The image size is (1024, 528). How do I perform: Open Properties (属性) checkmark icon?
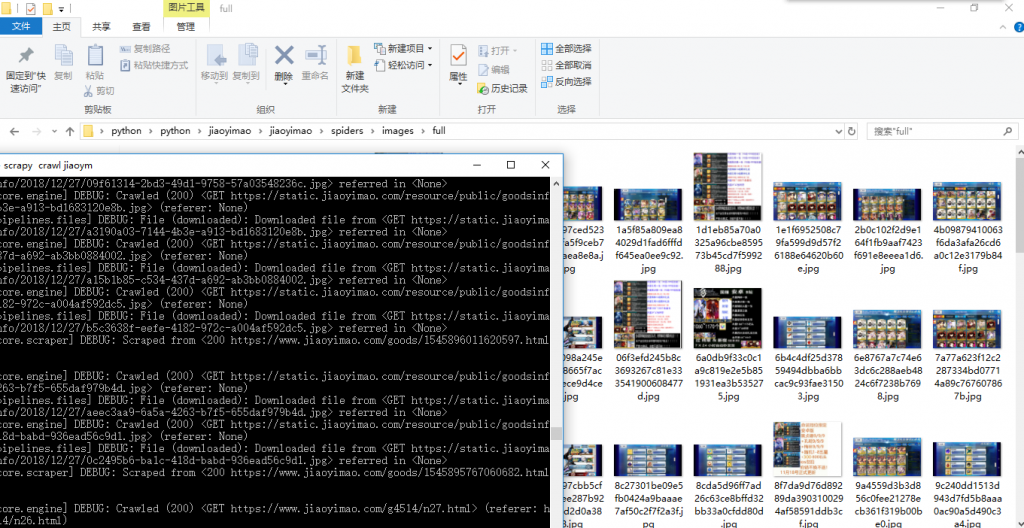click(x=458, y=56)
